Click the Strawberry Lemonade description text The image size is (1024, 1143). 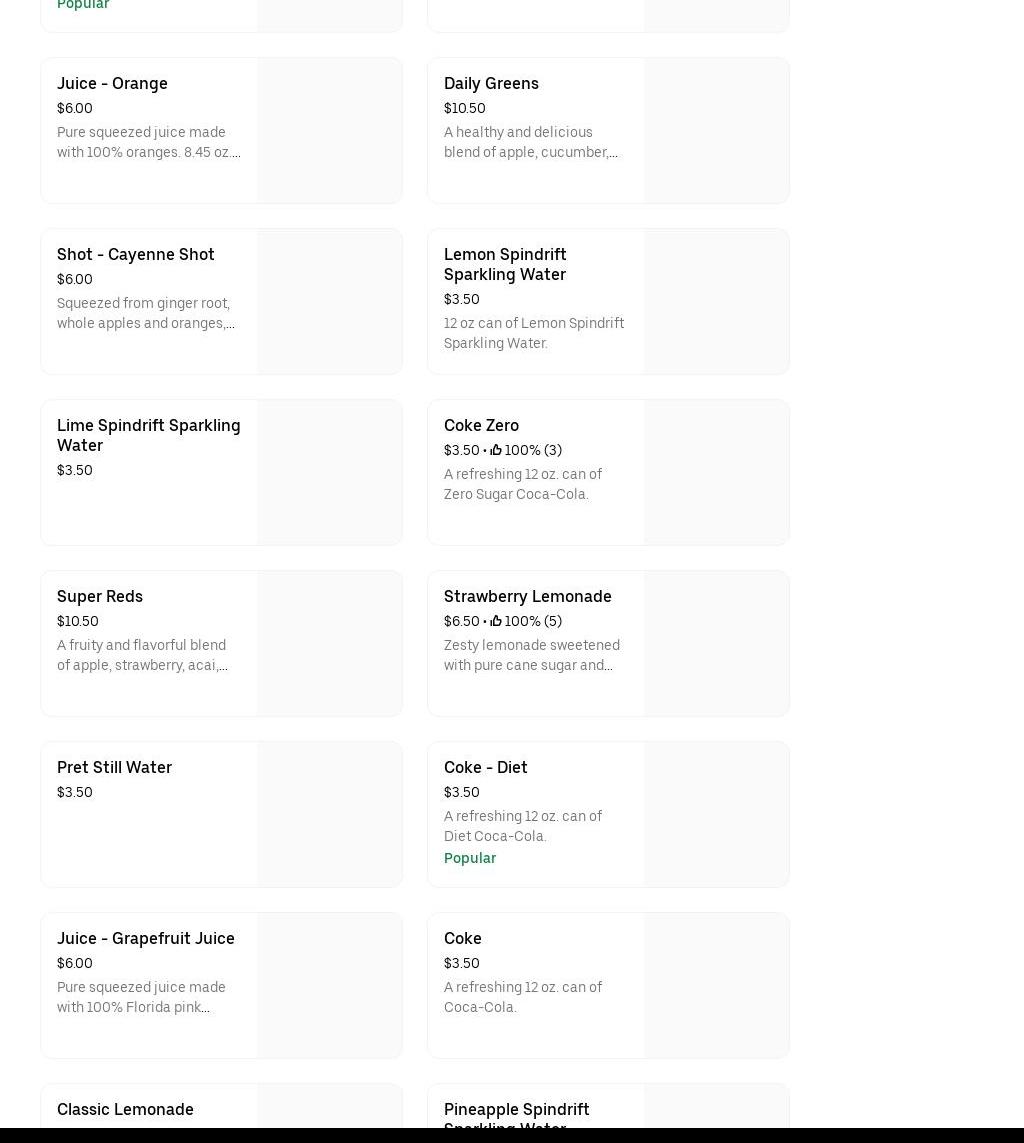click(x=531, y=655)
